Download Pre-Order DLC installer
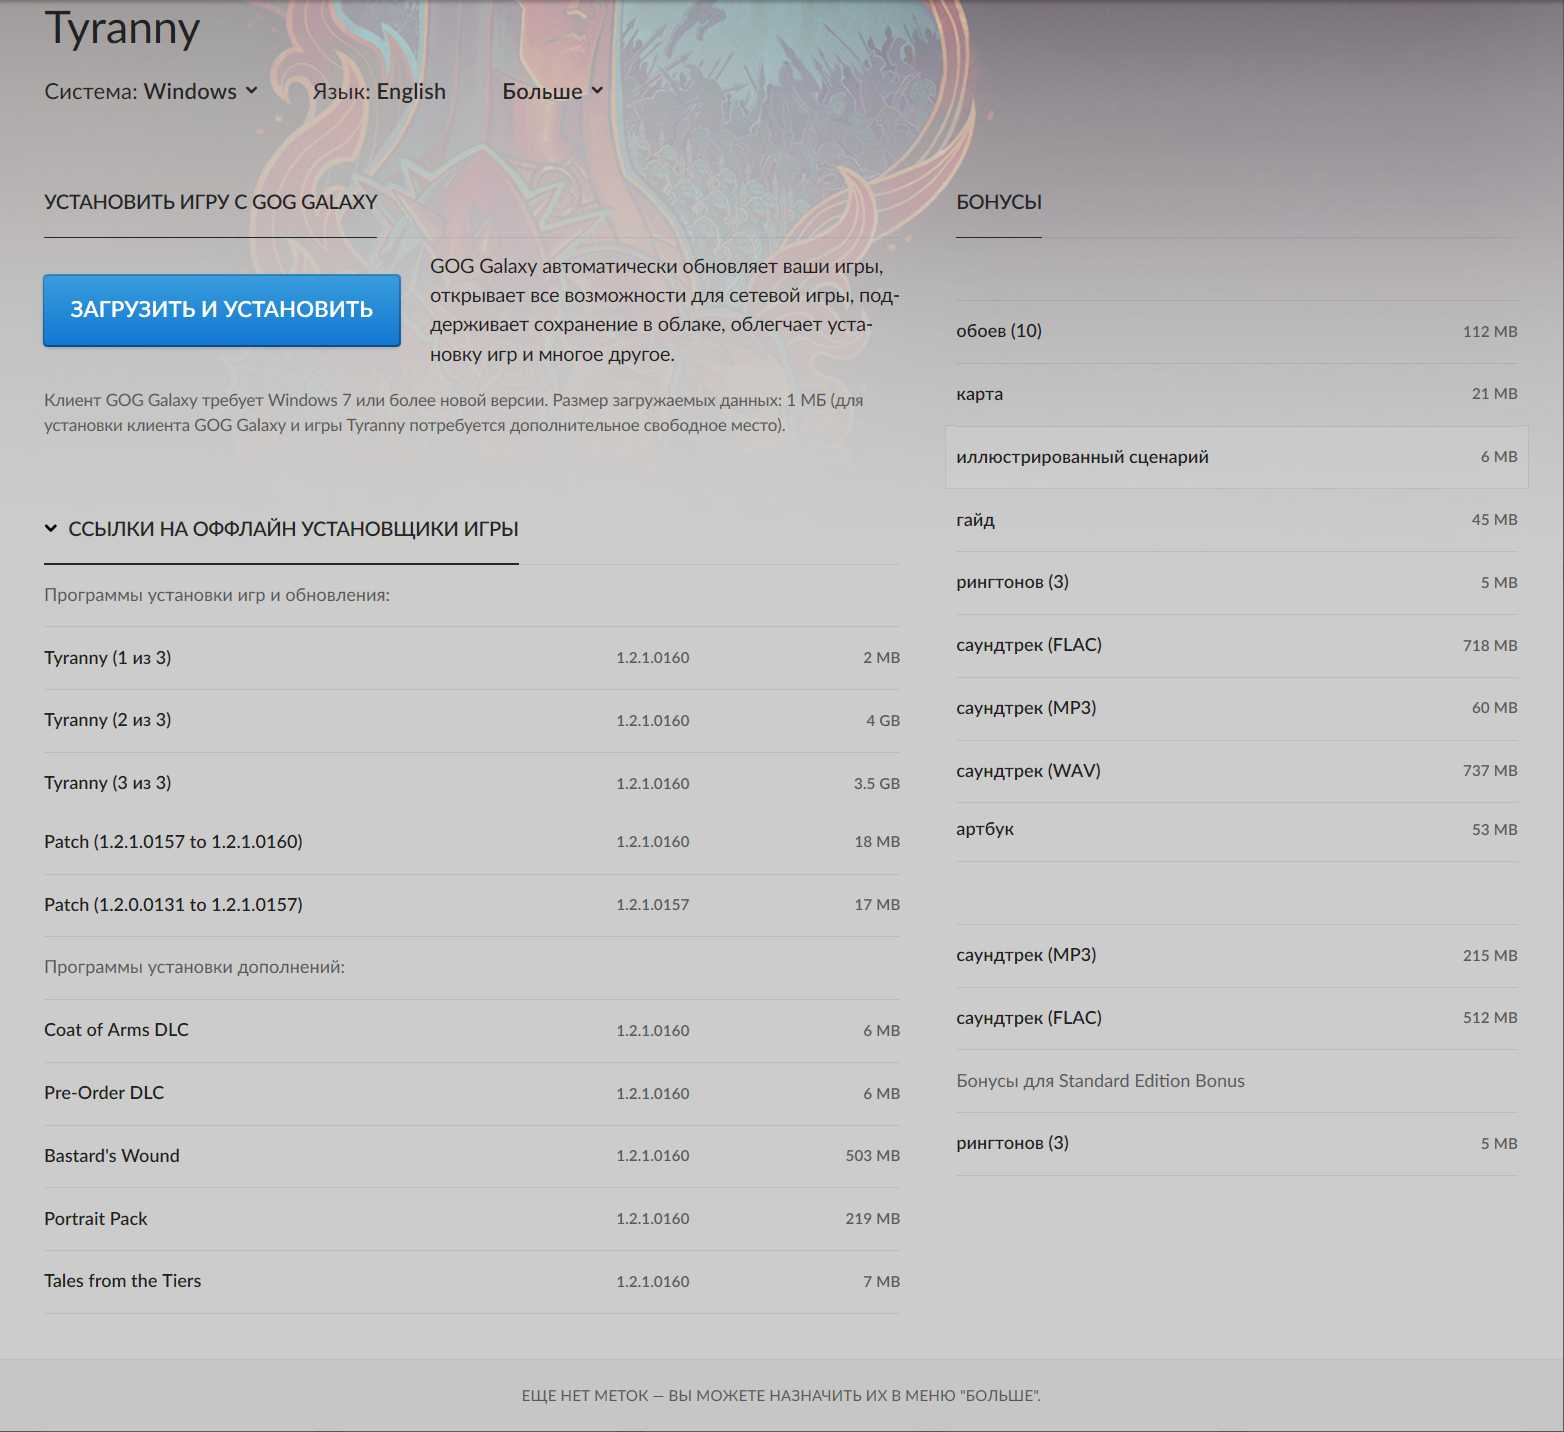This screenshot has width=1564, height=1432. pos(472,1093)
